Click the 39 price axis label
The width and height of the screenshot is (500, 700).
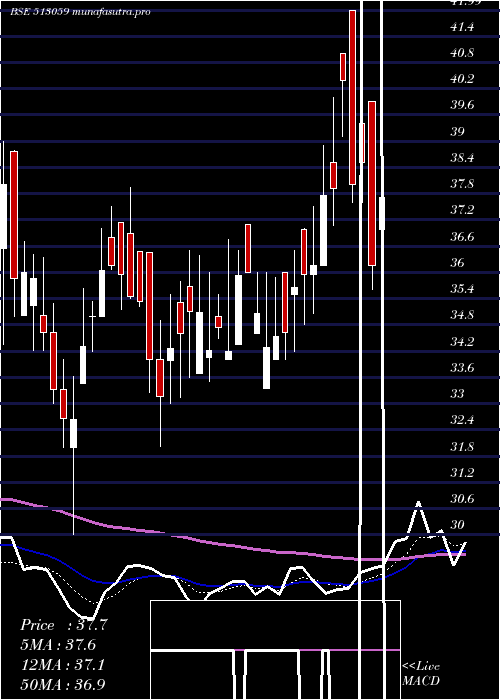tap(458, 132)
